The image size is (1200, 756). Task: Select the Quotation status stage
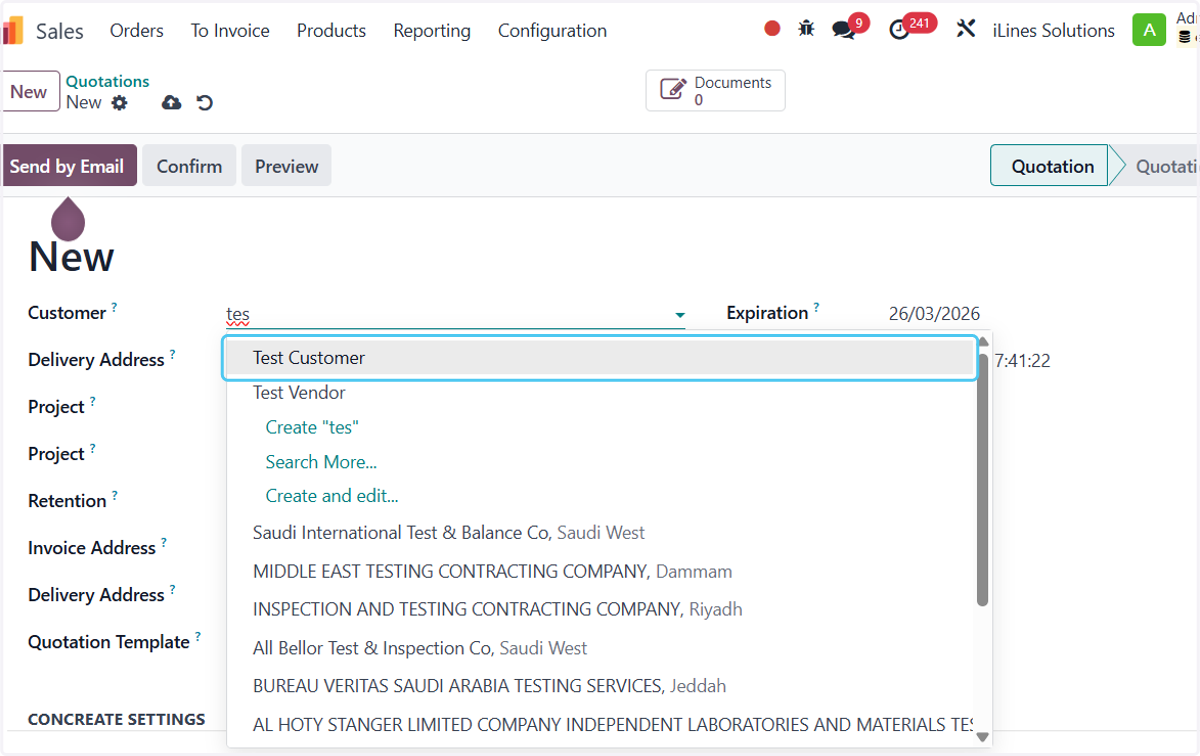1052,166
